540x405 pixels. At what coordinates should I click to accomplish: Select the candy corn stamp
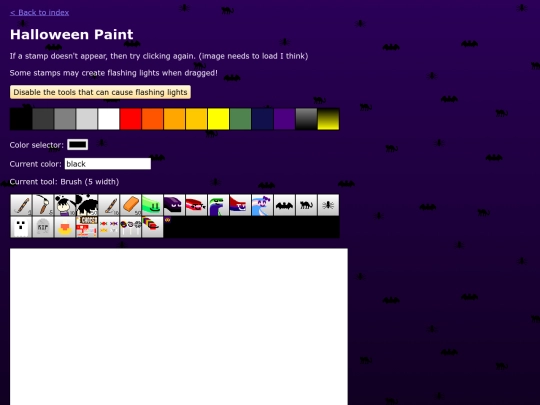(x=65, y=227)
